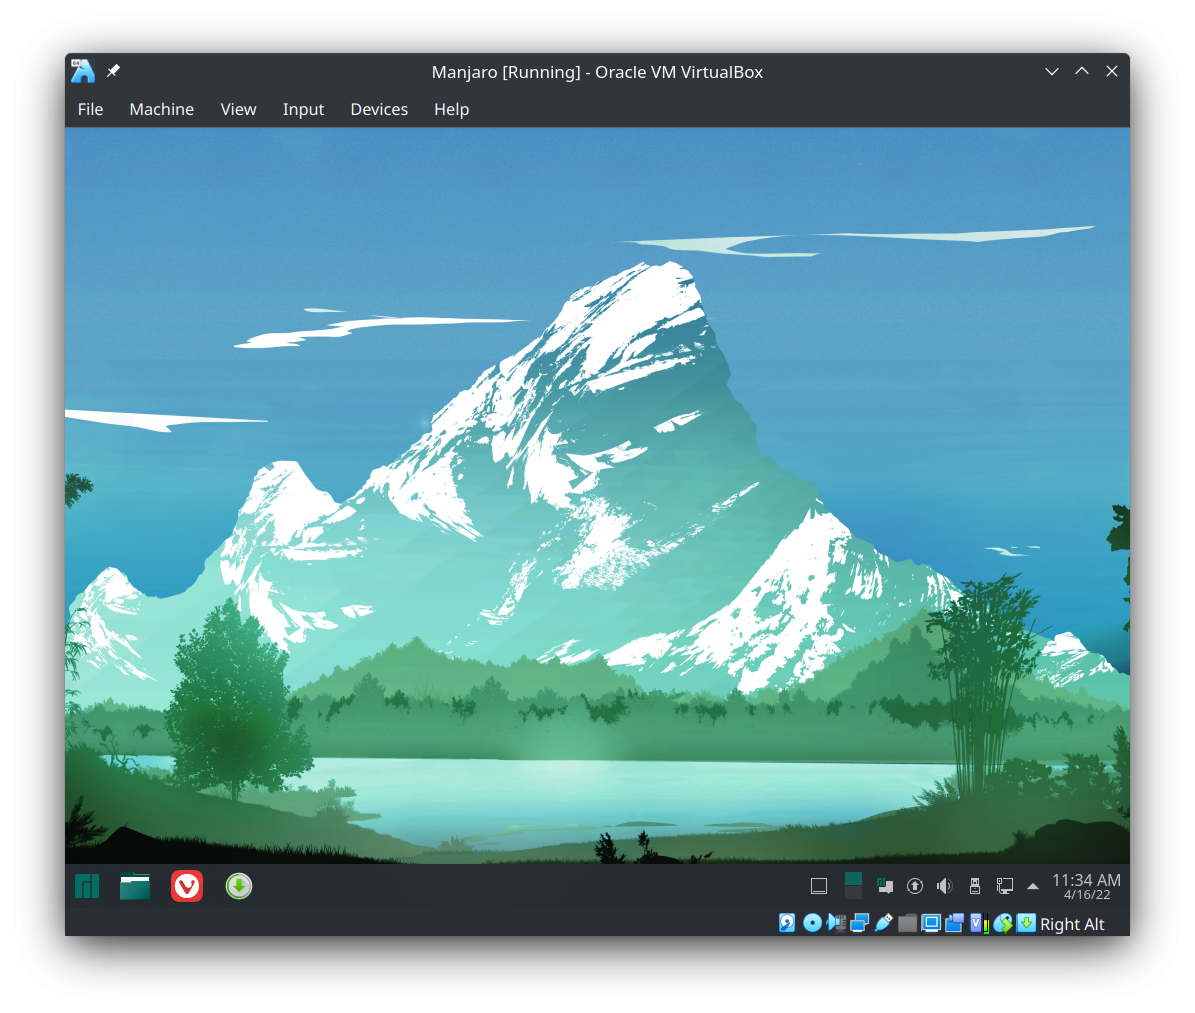Expand the hidden system tray icons arrow

point(1033,886)
